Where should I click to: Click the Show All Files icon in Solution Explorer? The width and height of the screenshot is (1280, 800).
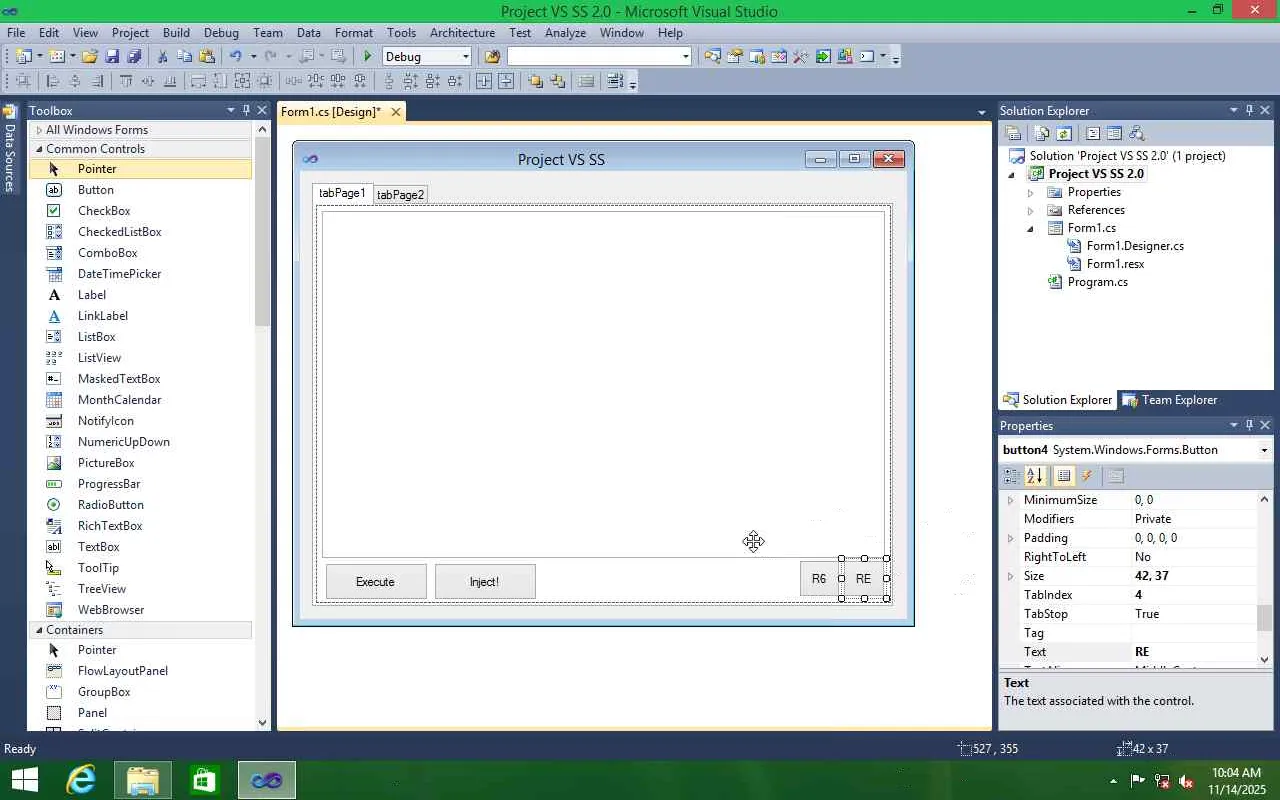point(1042,133)
